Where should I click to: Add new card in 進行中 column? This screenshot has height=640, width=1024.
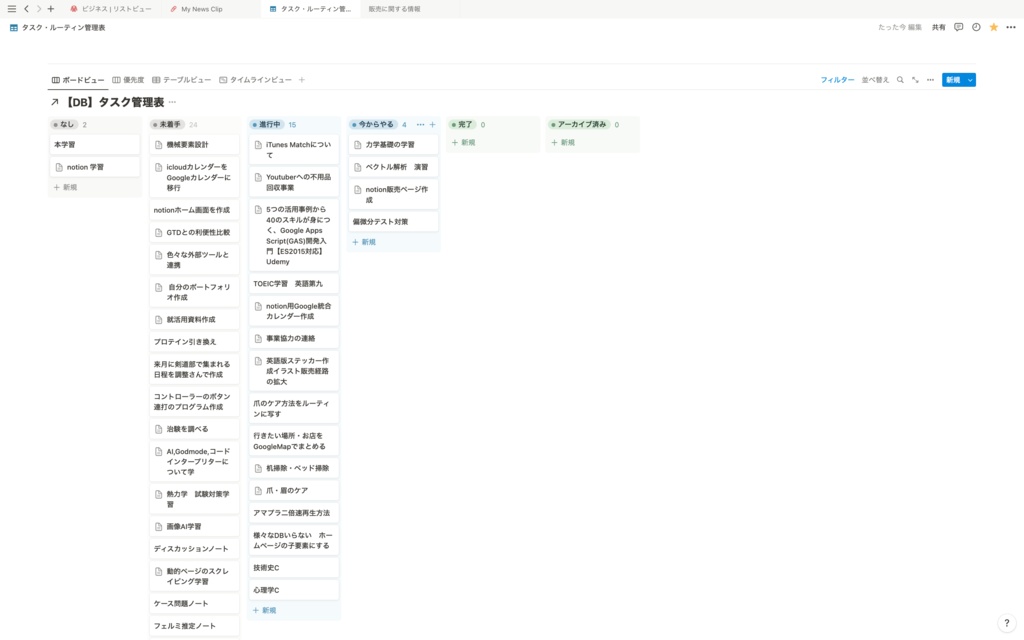click(264, 611)
